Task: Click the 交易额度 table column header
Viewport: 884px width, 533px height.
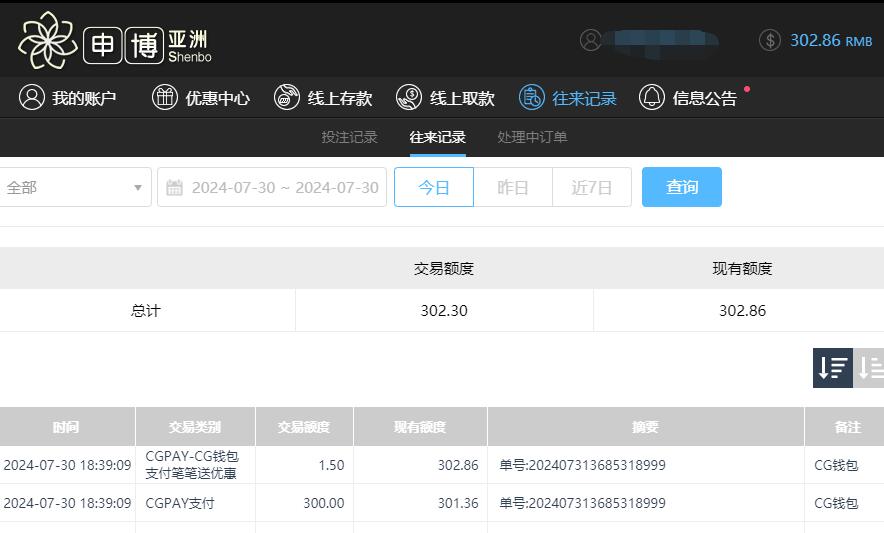Action: [x=304, y=427]
